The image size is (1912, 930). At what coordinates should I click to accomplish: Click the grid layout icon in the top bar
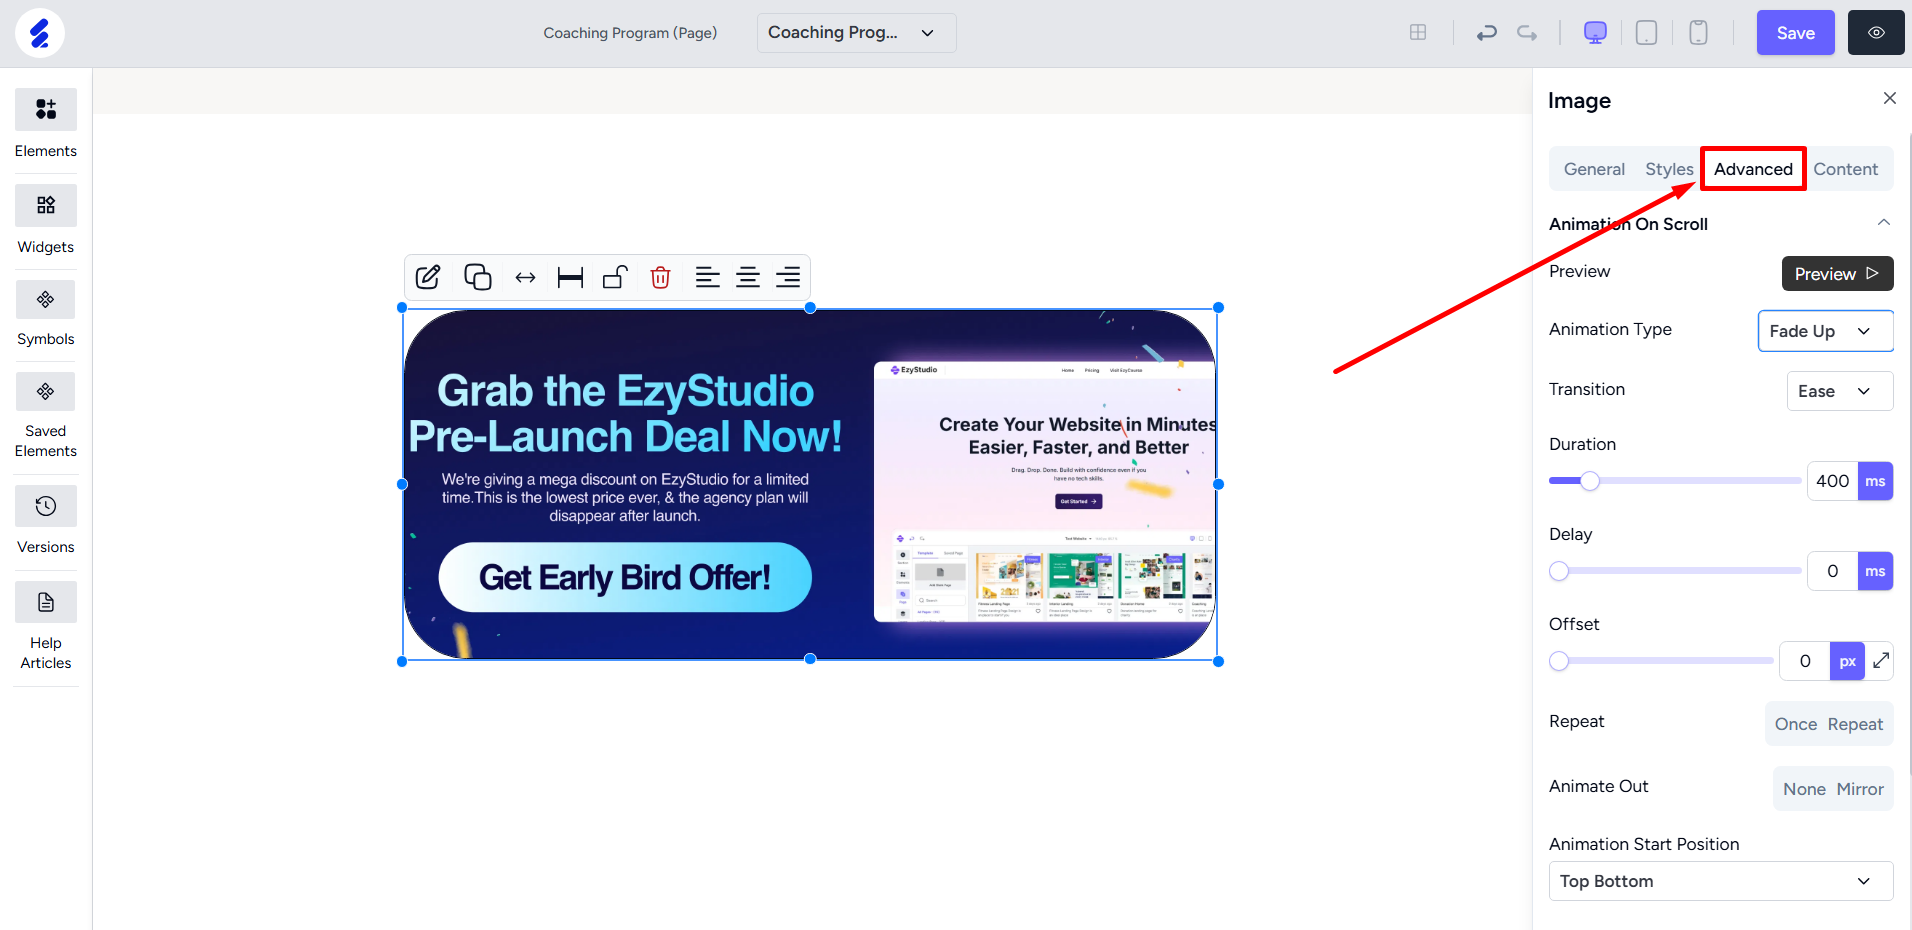pos(1418,32)
